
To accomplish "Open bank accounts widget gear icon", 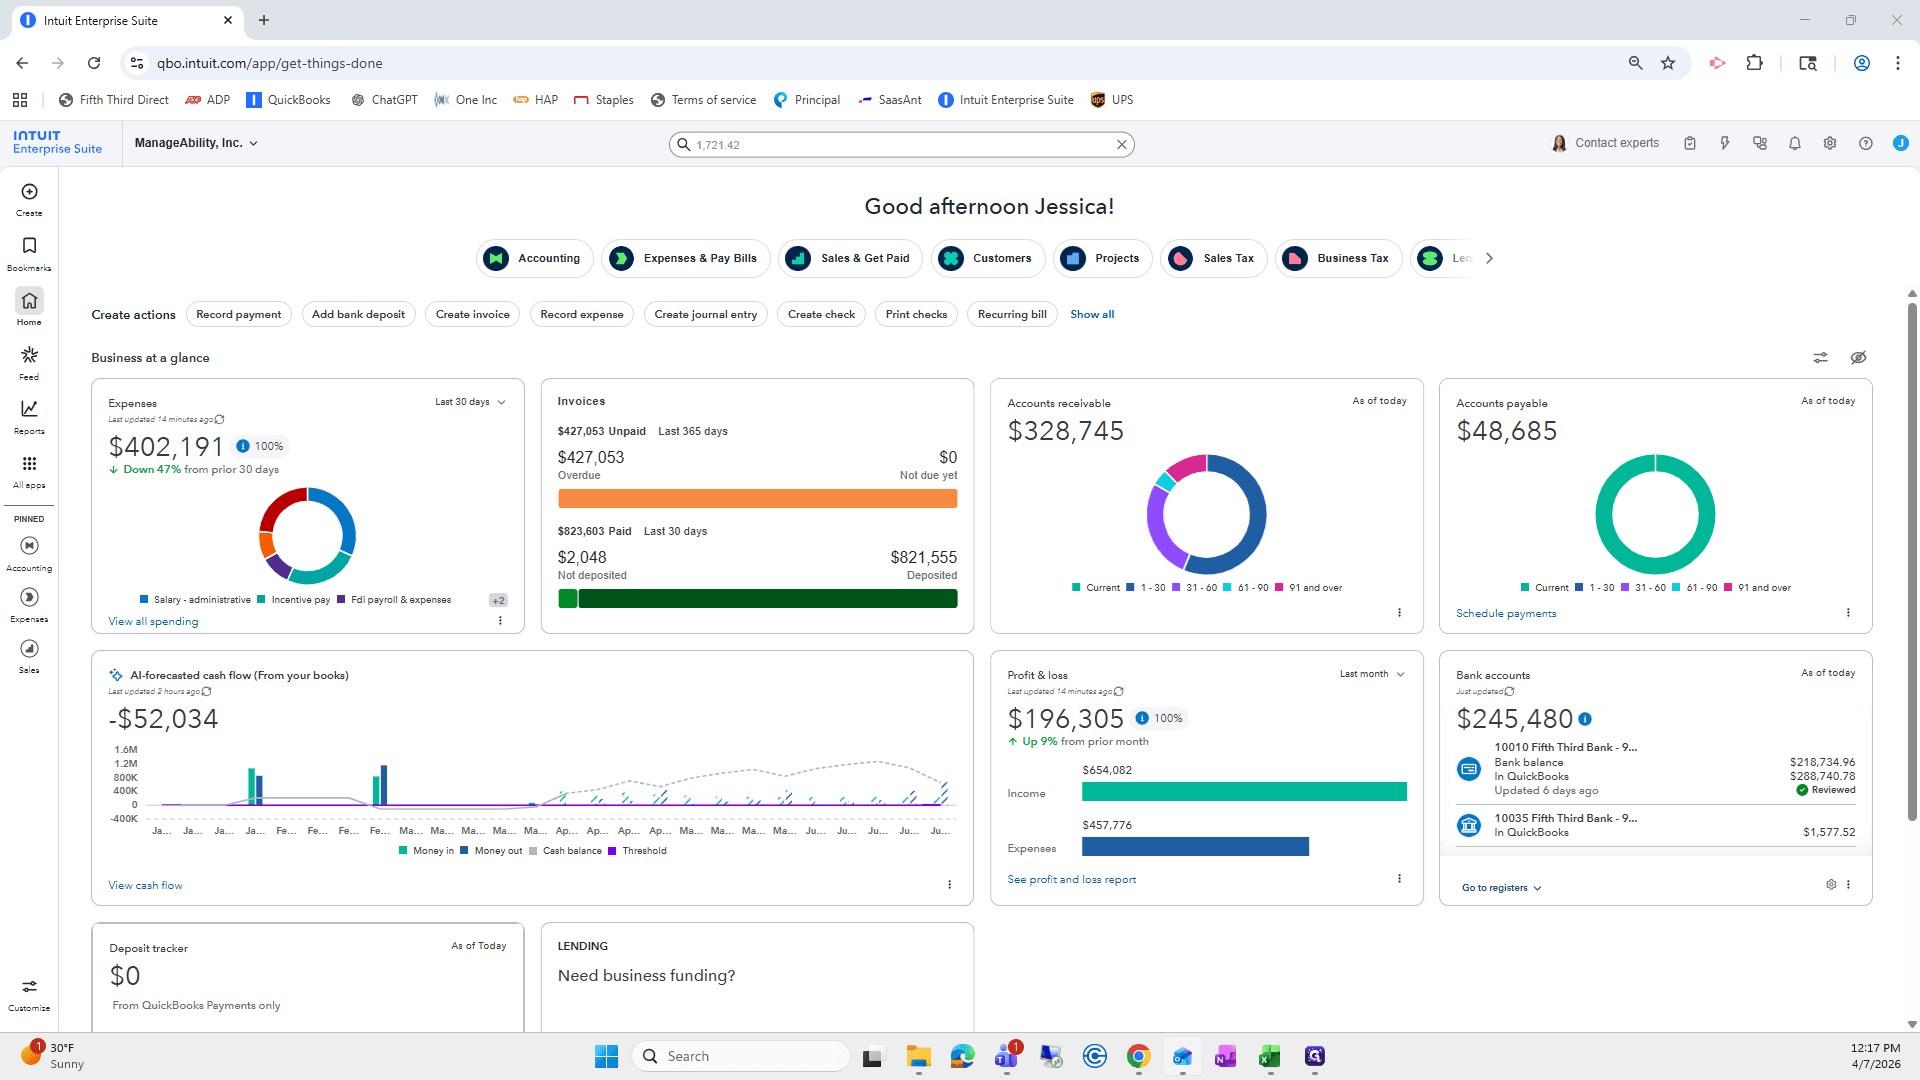I will pos(1831,885).
